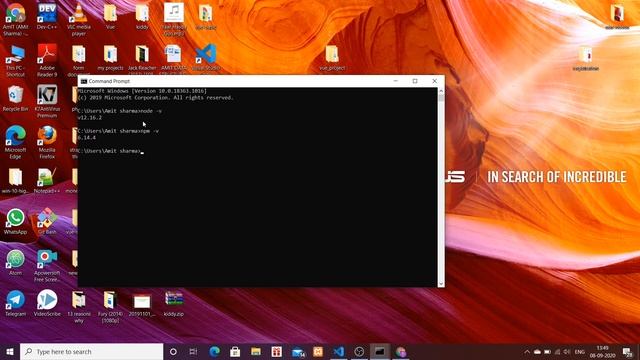The height and width of the screenshot is (360, 640).
Task: Open the taskbar clock and date
Action: (x=602, y=352)
